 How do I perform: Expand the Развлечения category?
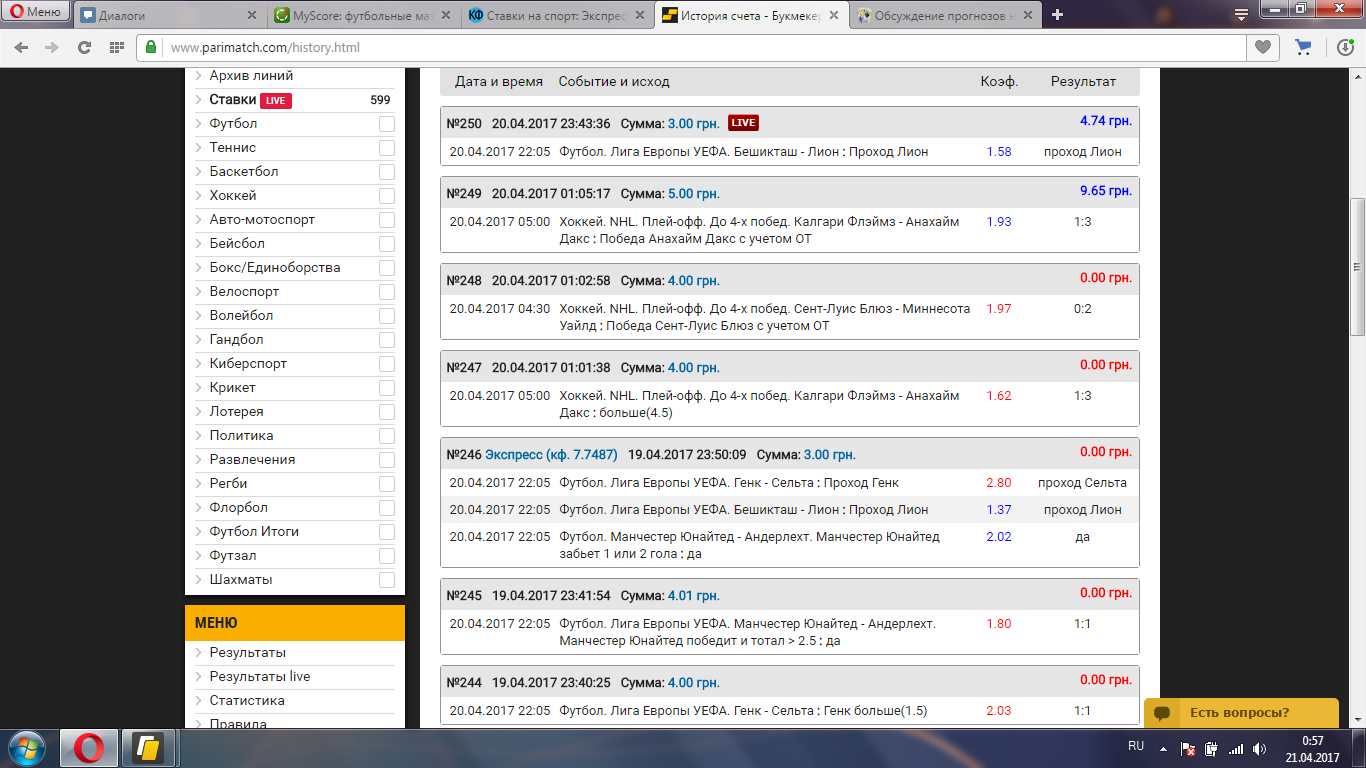[x=252, y=460]
